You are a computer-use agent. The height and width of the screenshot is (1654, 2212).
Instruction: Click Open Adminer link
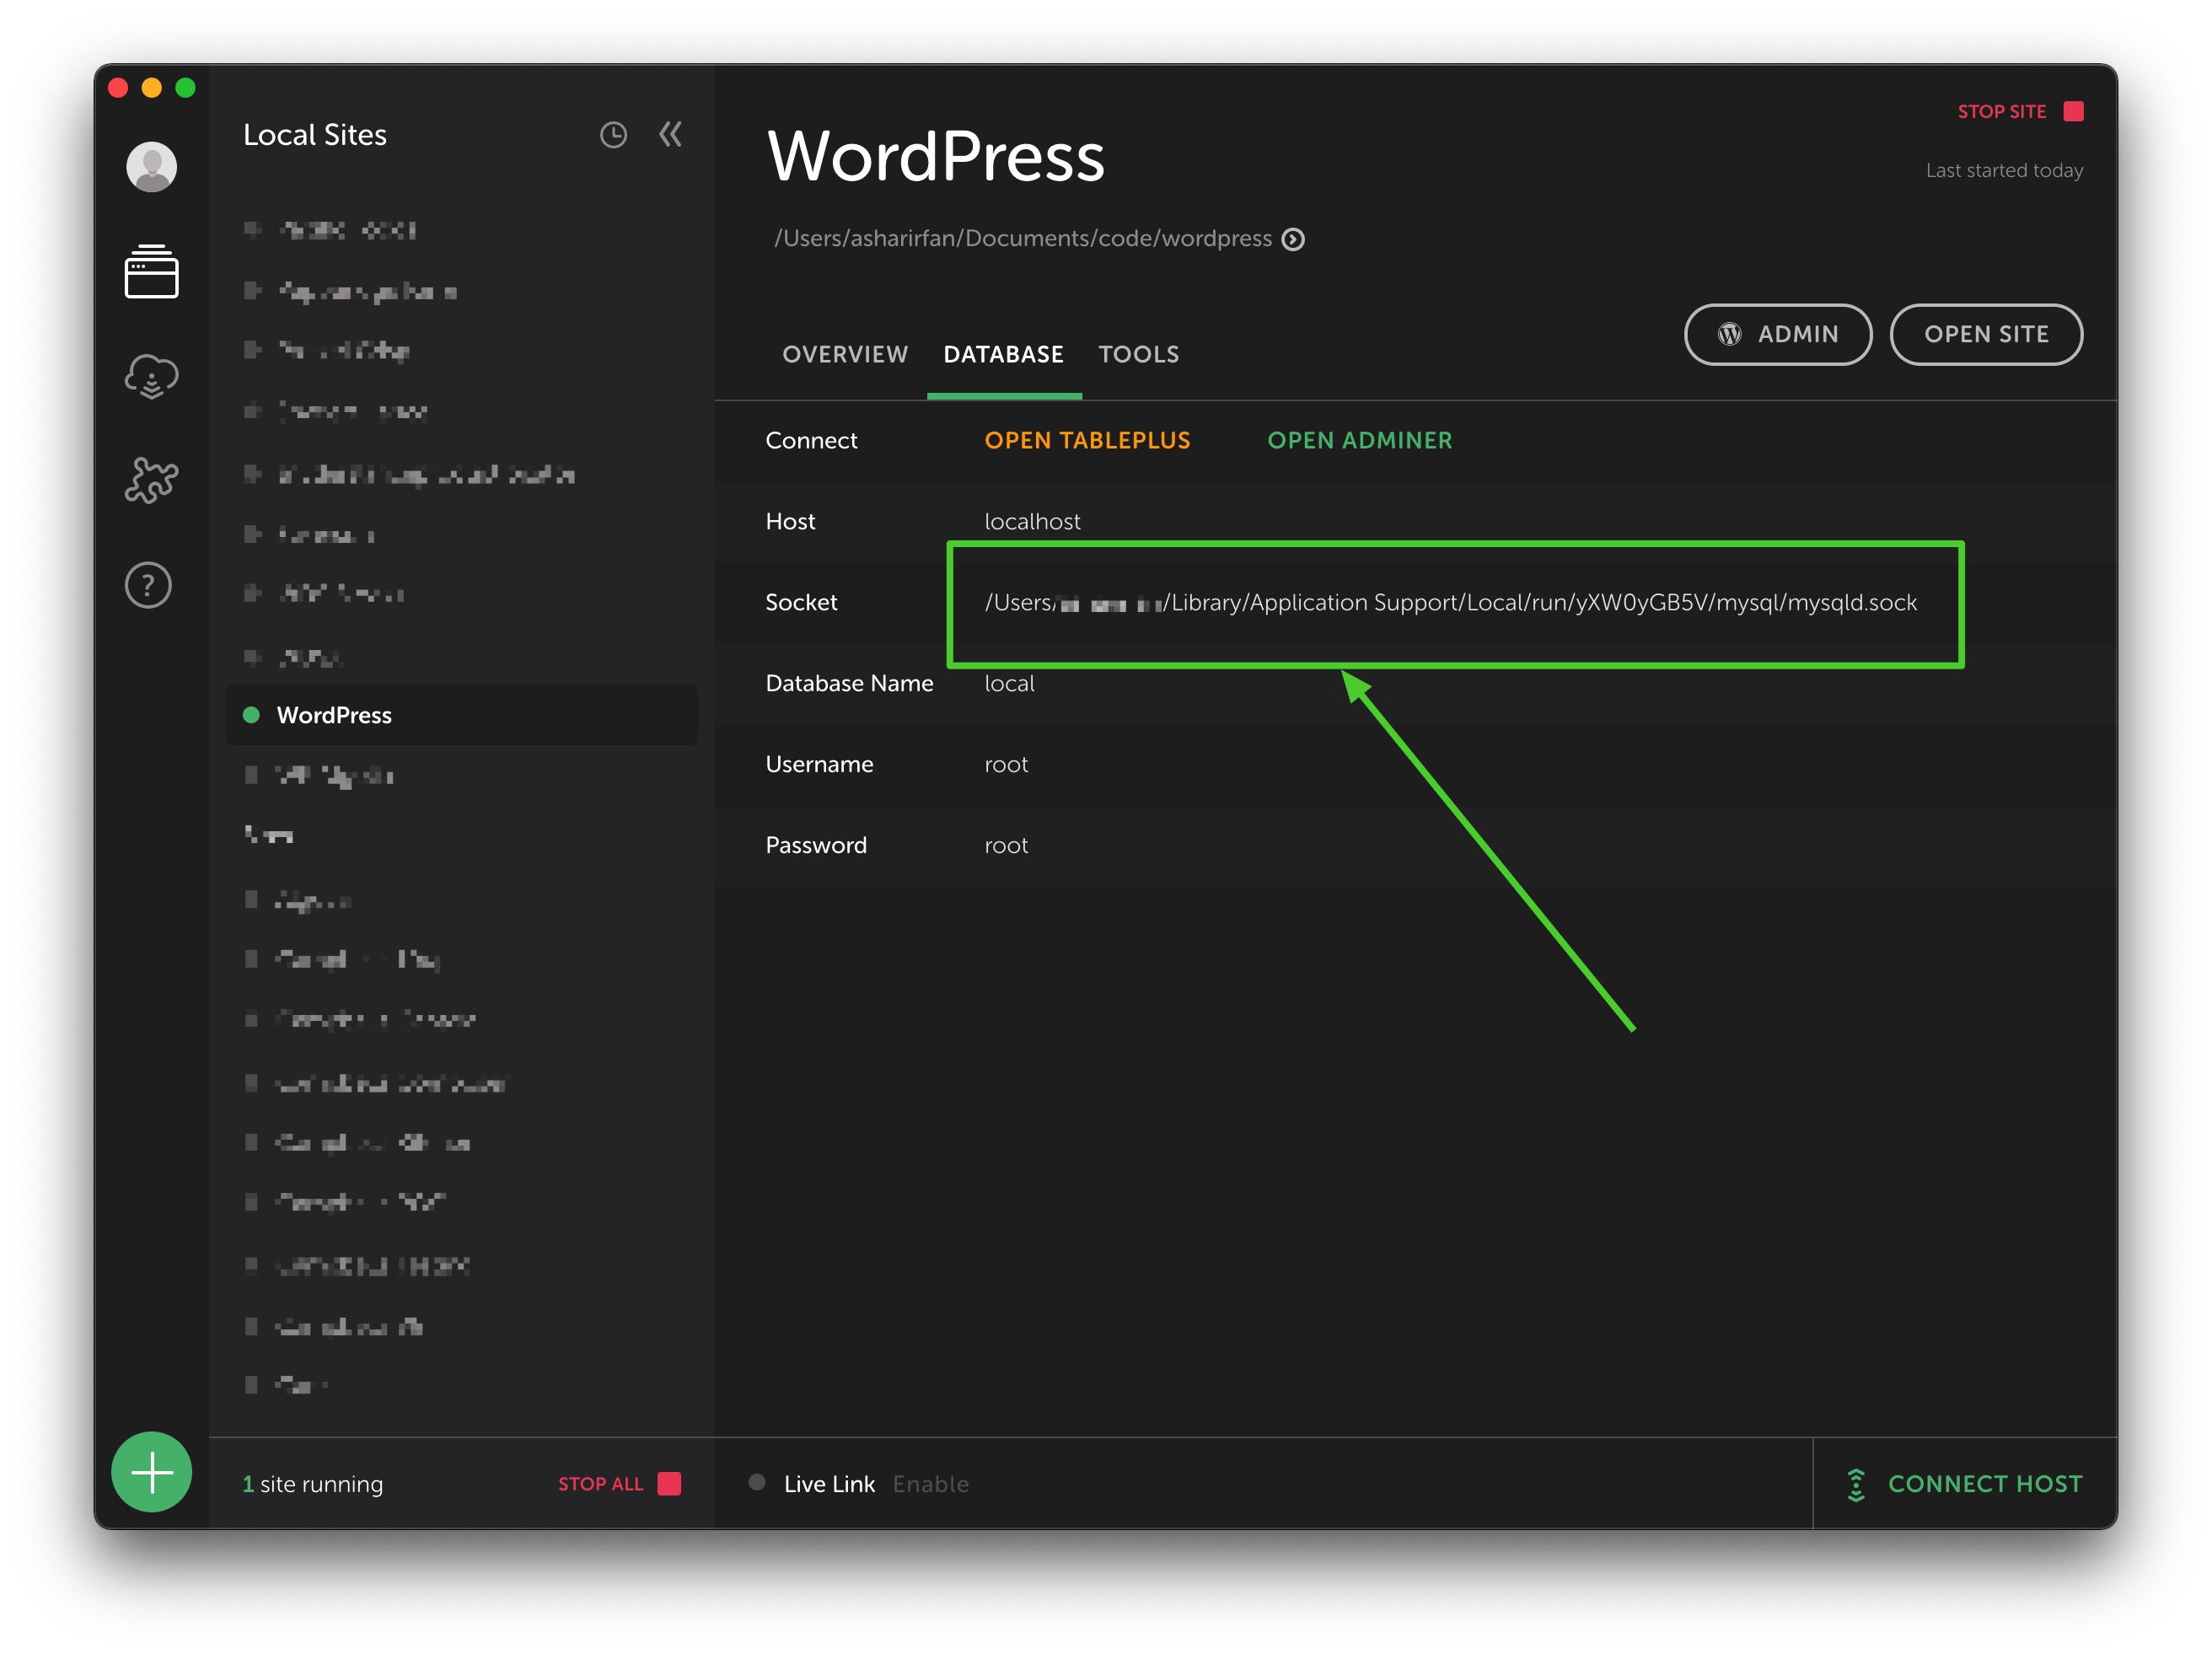coord(1359,440)
